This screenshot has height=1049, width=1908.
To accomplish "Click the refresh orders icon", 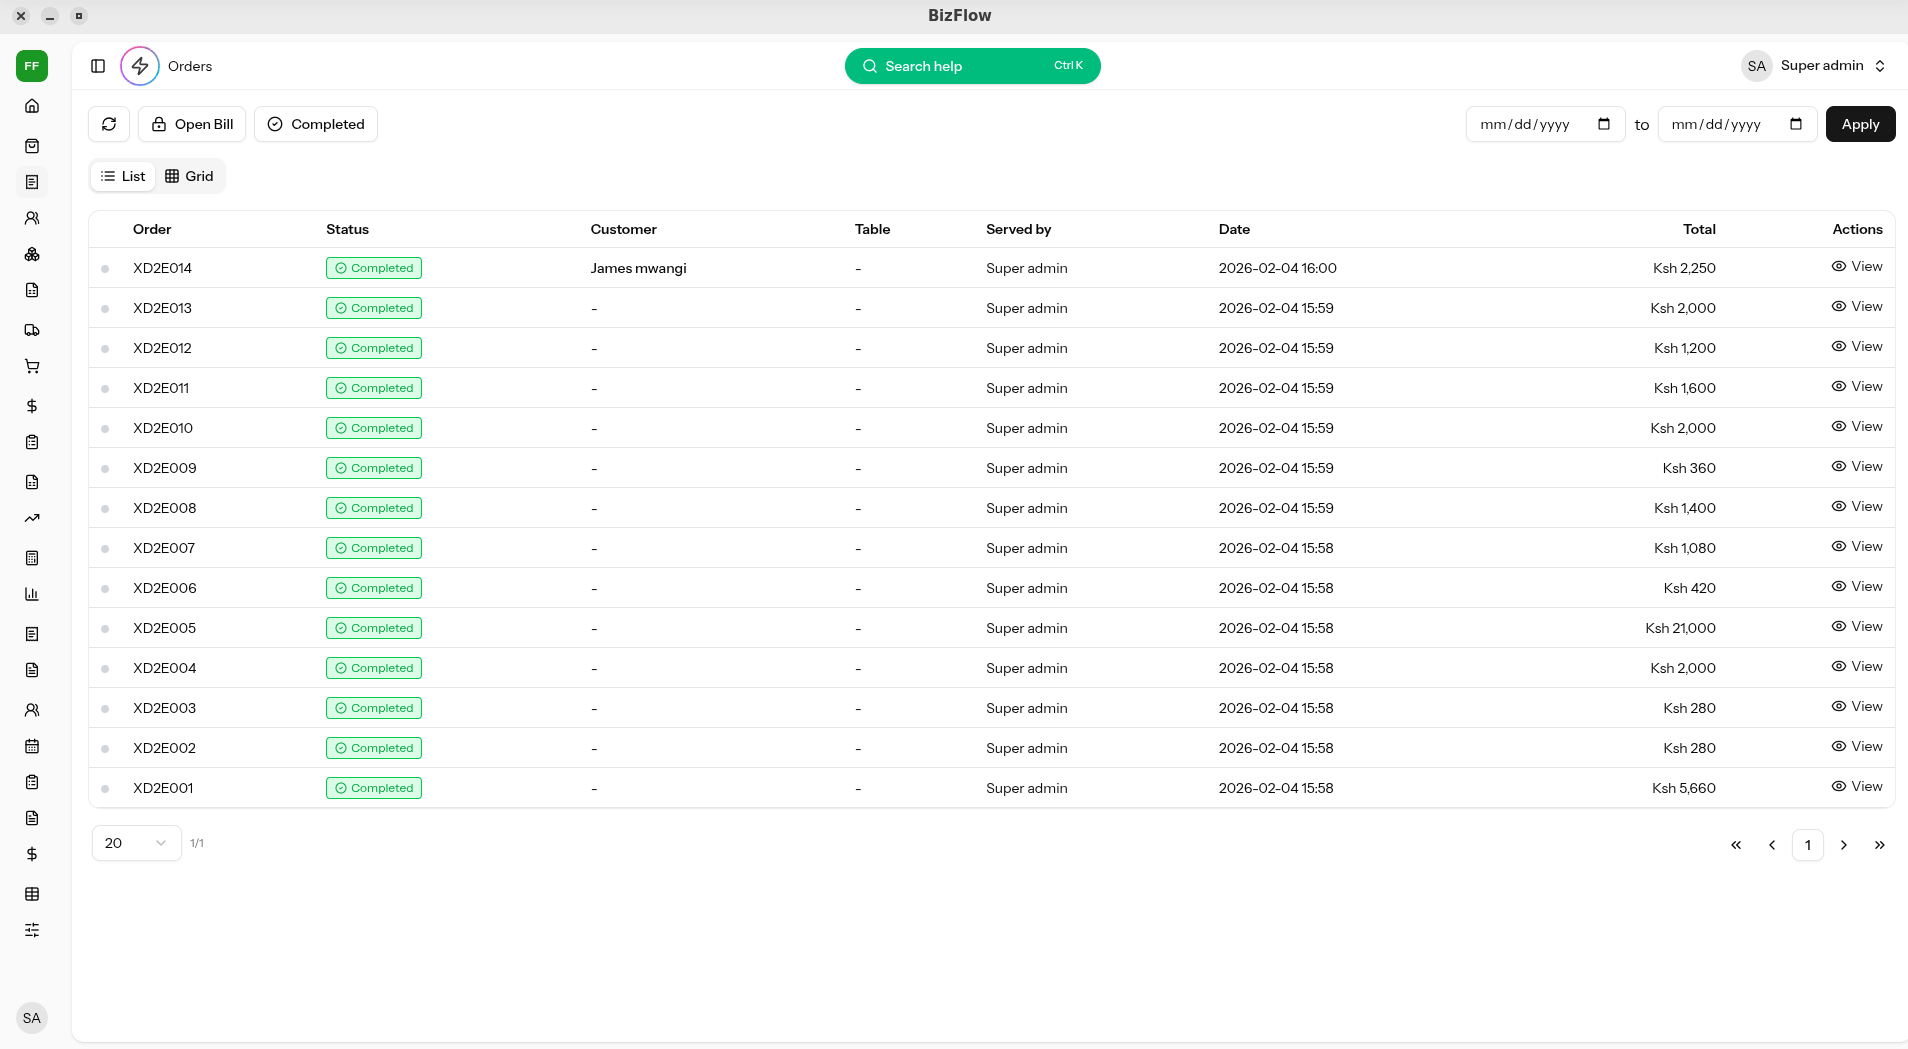I will click(x=108, y=124).
